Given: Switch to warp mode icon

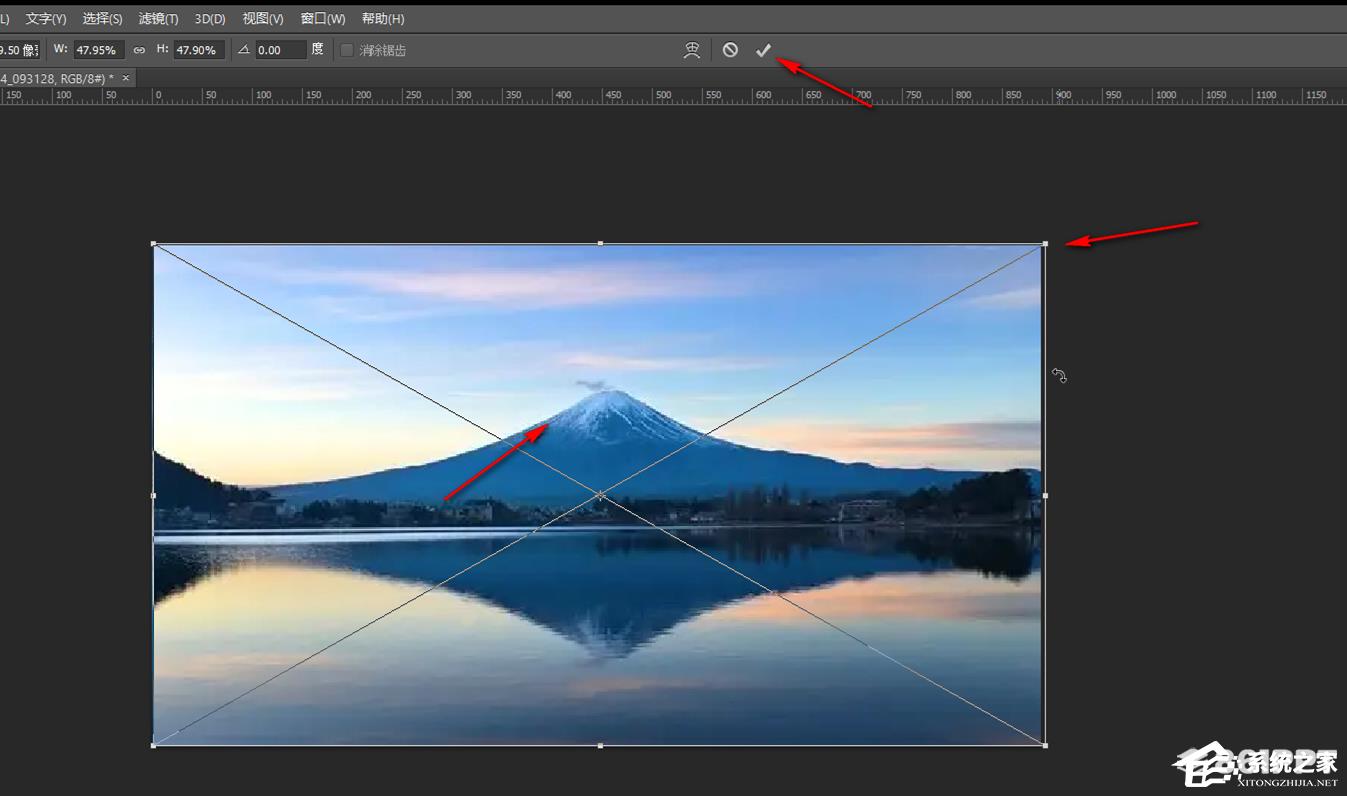Looking at the screenshot, I should (692, 50).
